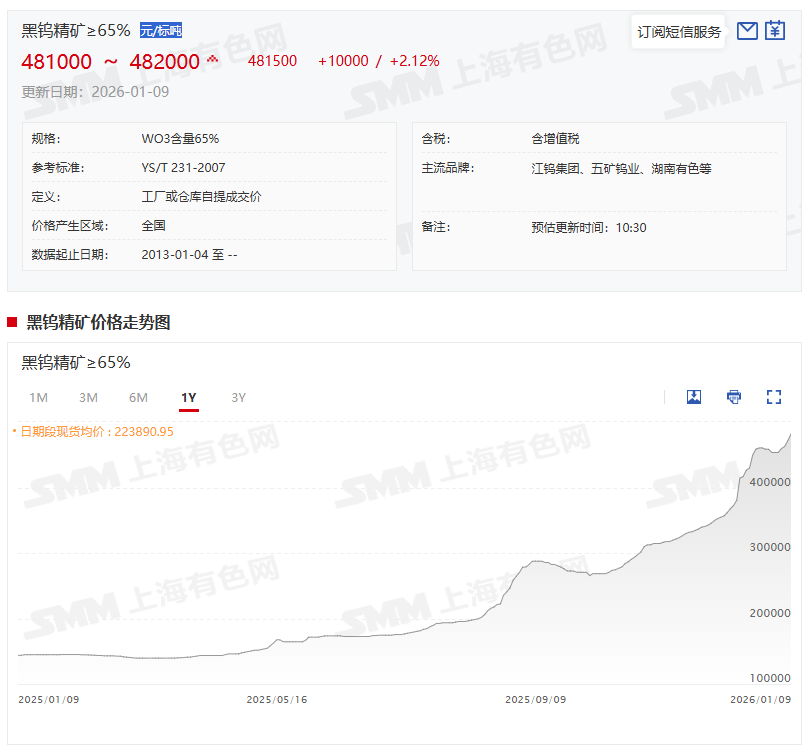Click the 2025/05/16 date on the chart axis
The image size is (805, 753).
pyautogui.click(x=276, y=699)
